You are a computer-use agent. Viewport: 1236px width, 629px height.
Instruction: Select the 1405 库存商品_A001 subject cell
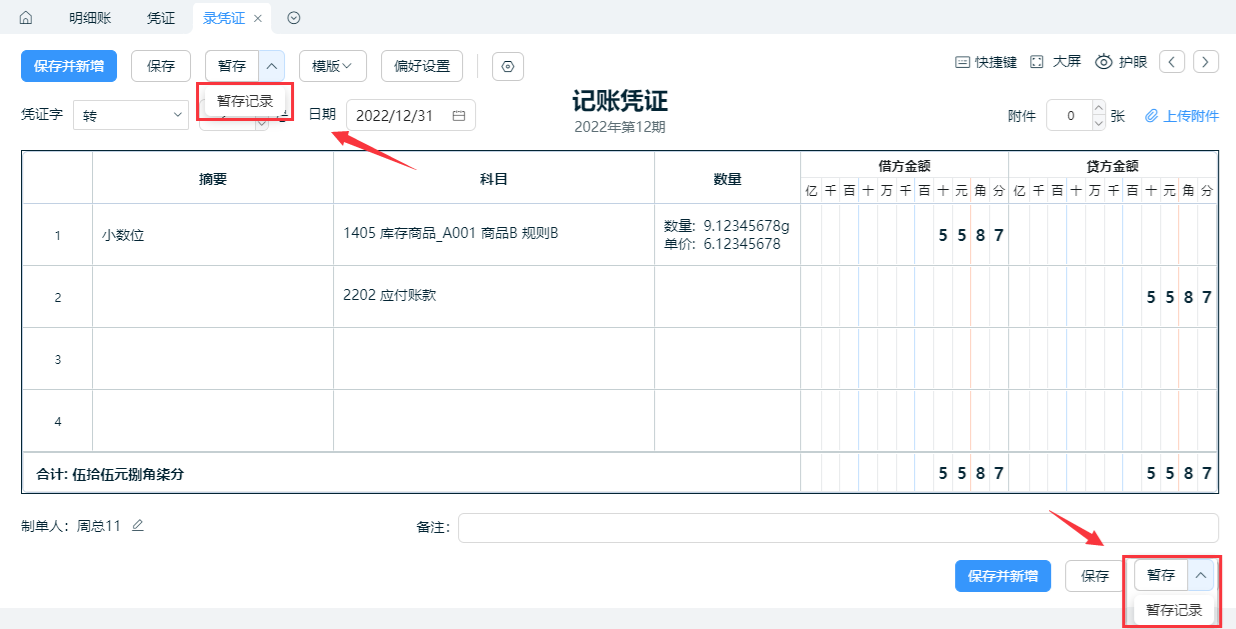tap(494, 235)
